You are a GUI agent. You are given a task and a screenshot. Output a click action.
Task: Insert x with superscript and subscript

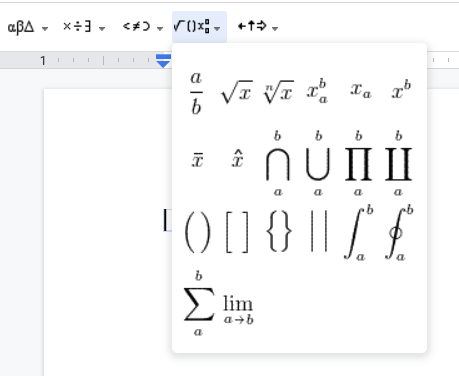(317, 92)
